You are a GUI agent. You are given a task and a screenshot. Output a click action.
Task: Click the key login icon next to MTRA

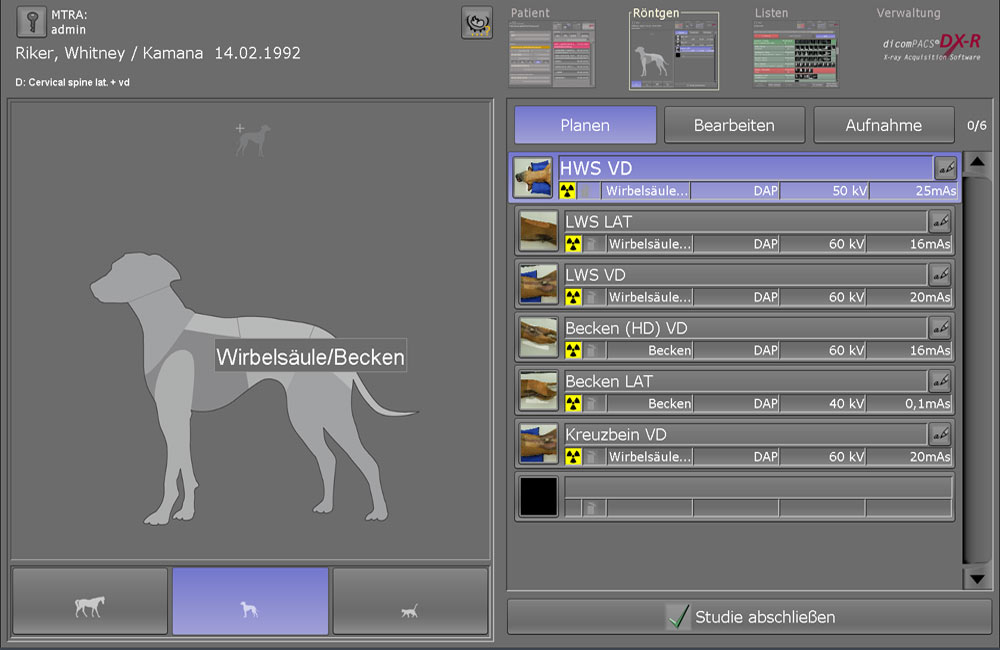point(31,21)
